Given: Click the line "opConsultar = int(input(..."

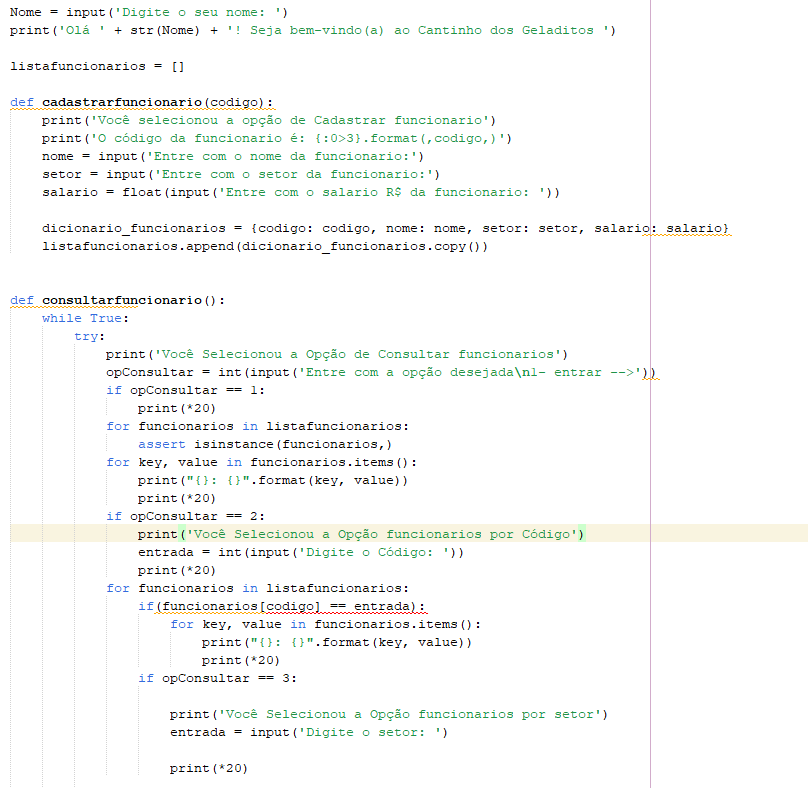Looking at the screenshot, I should pos(381,373).
